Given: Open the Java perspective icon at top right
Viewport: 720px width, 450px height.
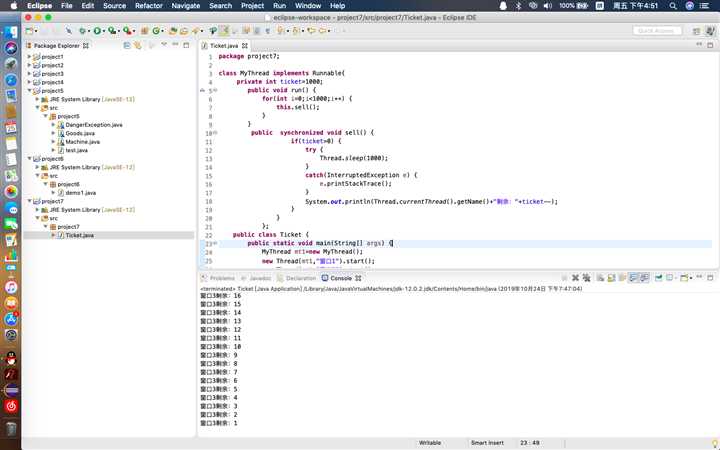Looking at the screenshot, I should tap(708, 31).
